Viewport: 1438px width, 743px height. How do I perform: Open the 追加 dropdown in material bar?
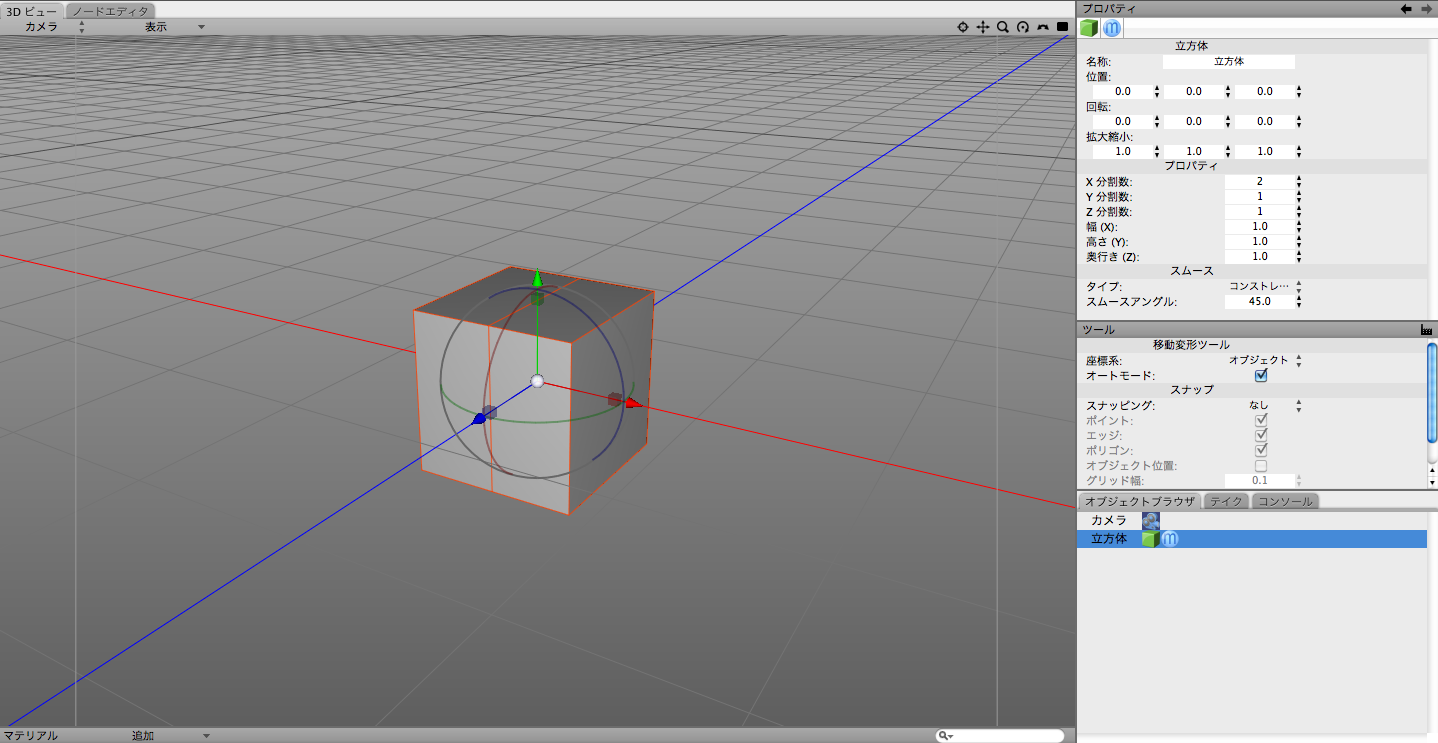pyautogui.click(x=170, y=735)
